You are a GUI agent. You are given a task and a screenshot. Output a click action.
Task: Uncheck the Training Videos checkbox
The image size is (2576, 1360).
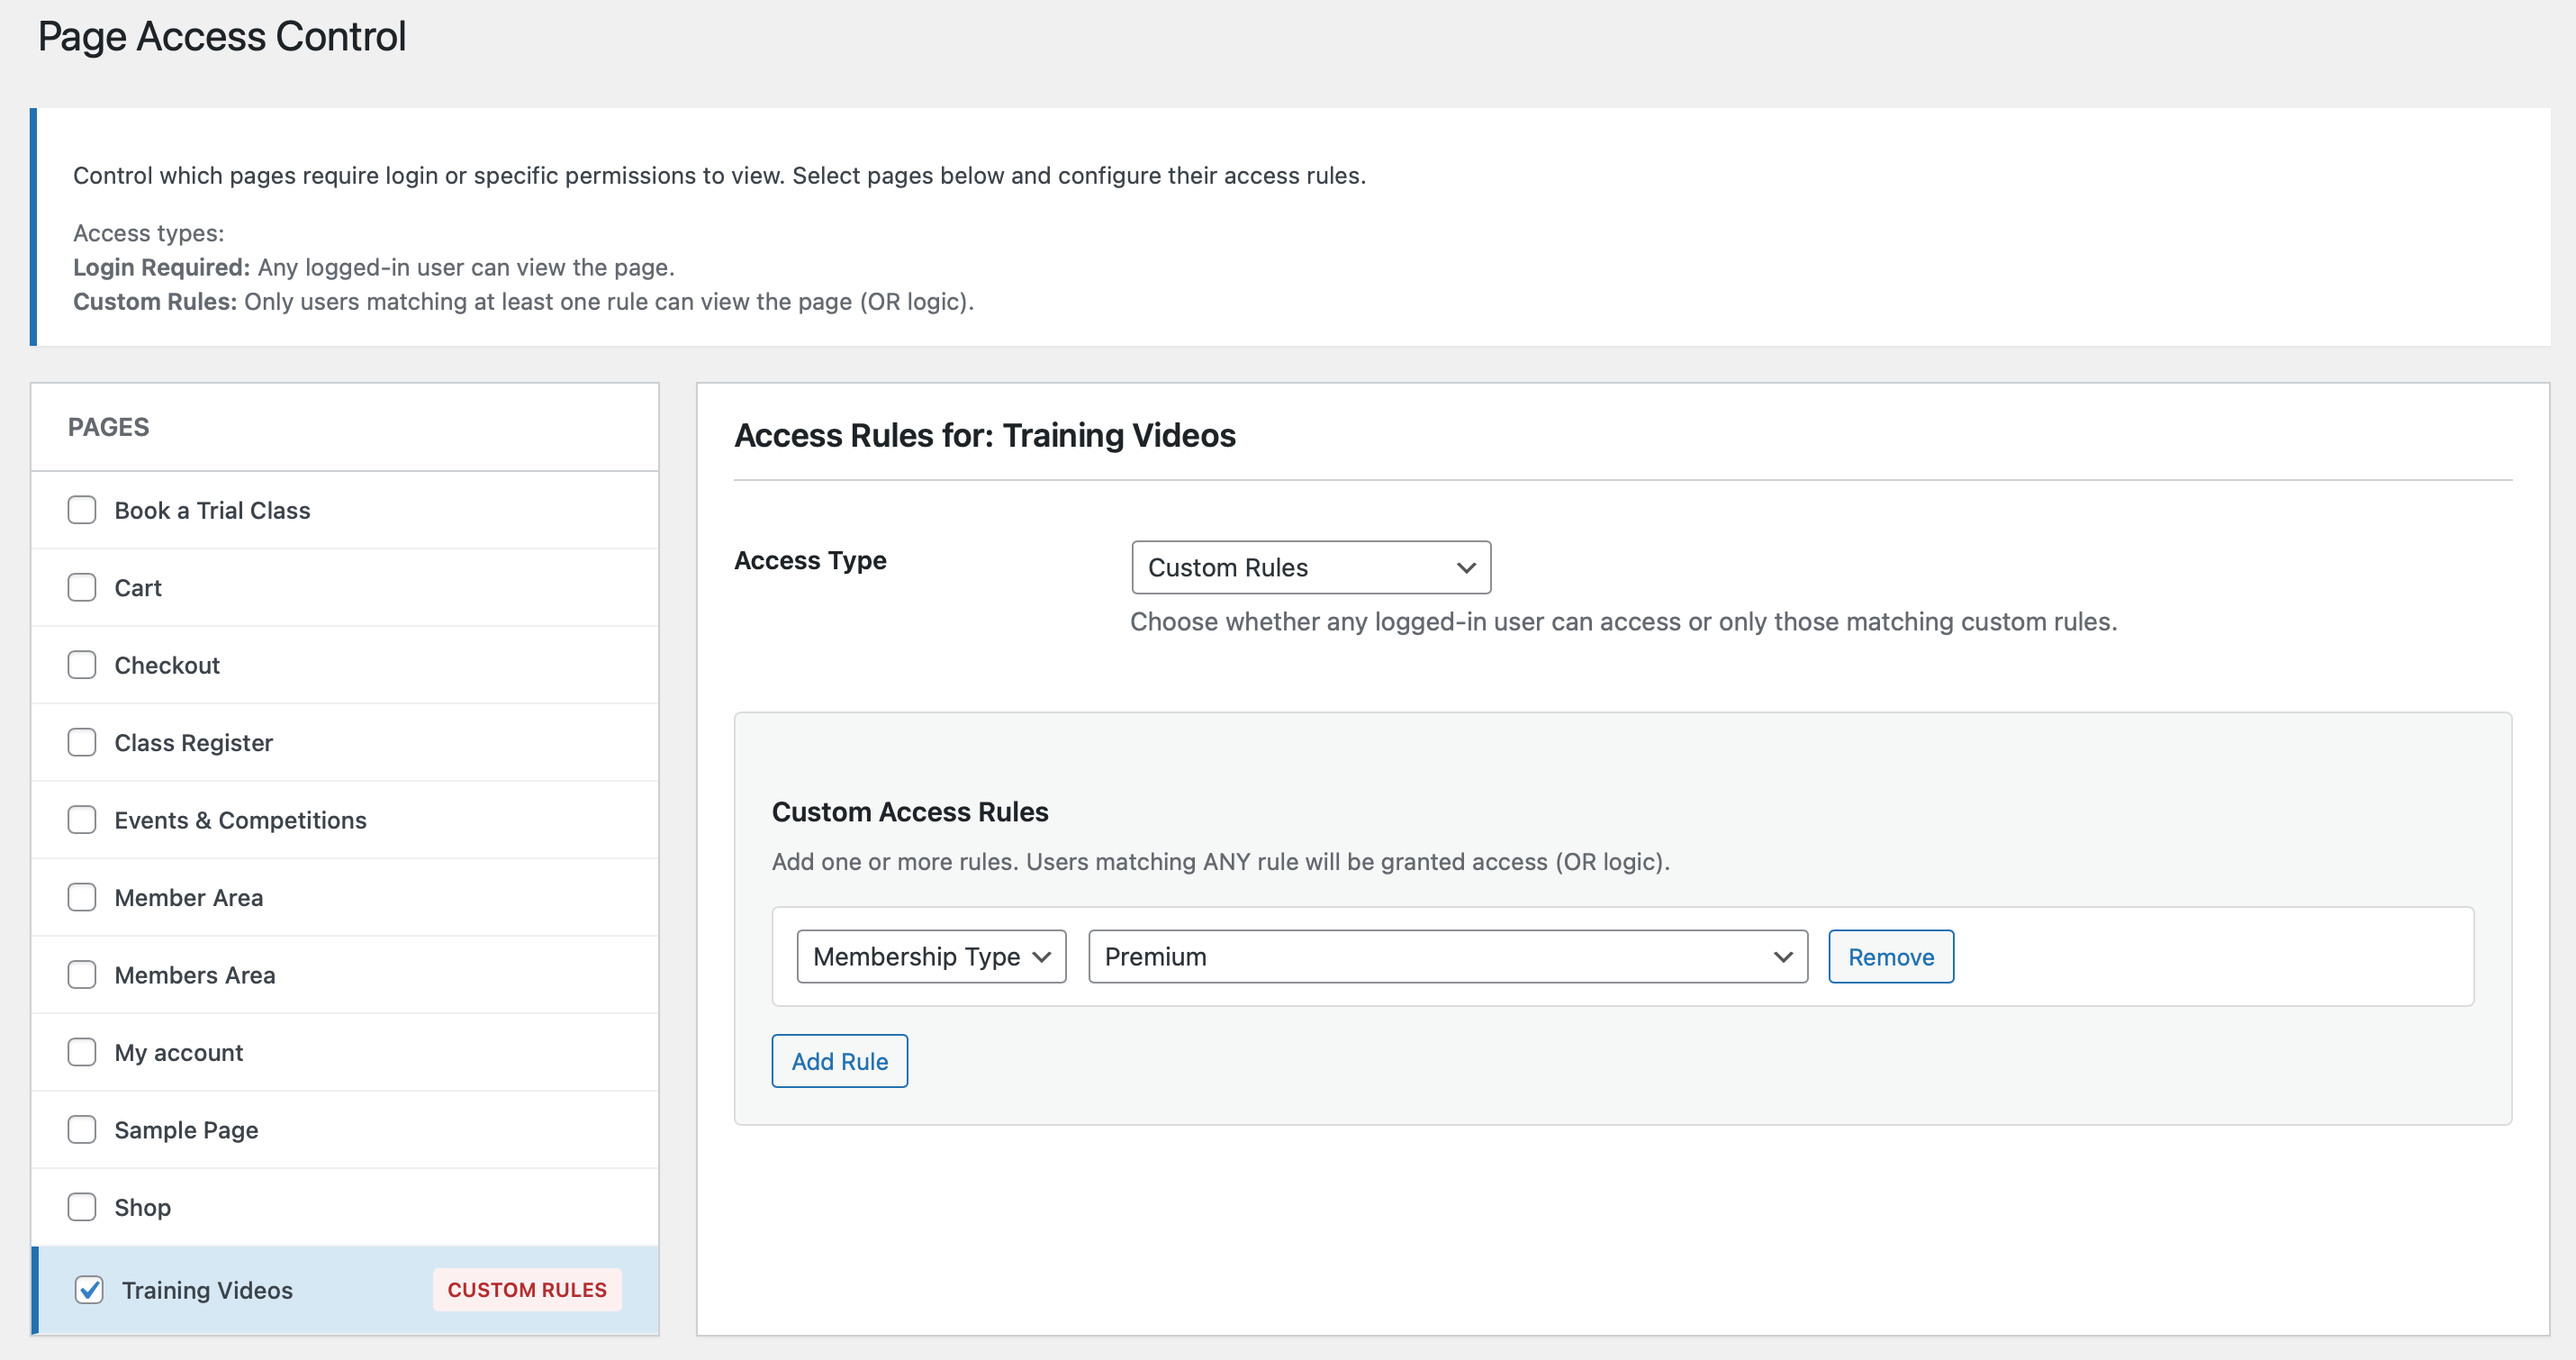coord(89,1290)
